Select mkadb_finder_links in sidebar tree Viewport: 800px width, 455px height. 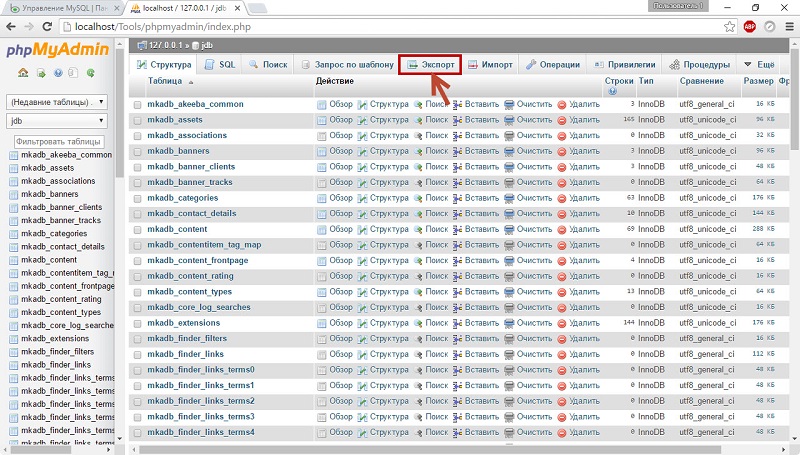tap(56, 365)
